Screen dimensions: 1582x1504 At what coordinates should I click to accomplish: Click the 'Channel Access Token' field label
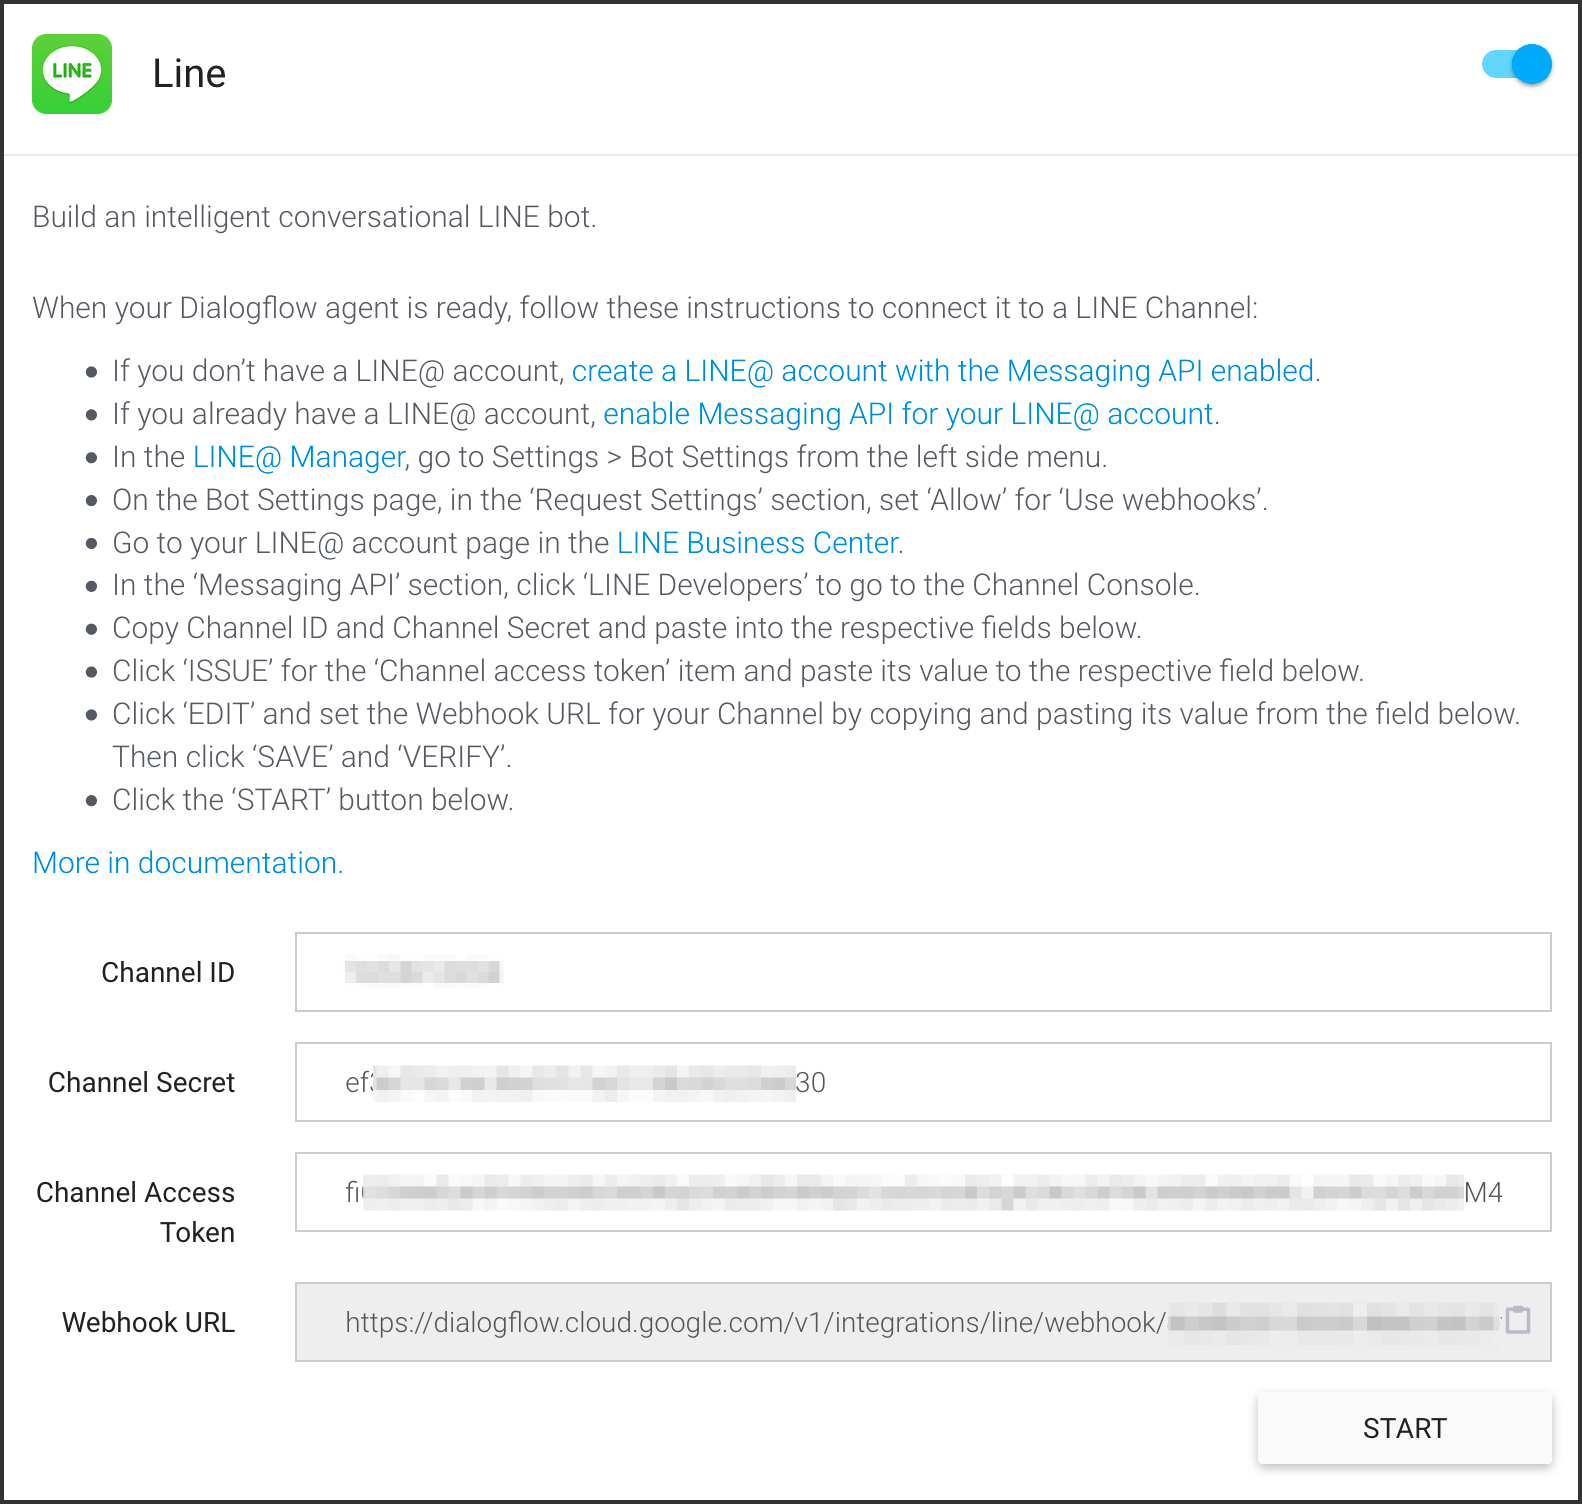point(135,1211)
